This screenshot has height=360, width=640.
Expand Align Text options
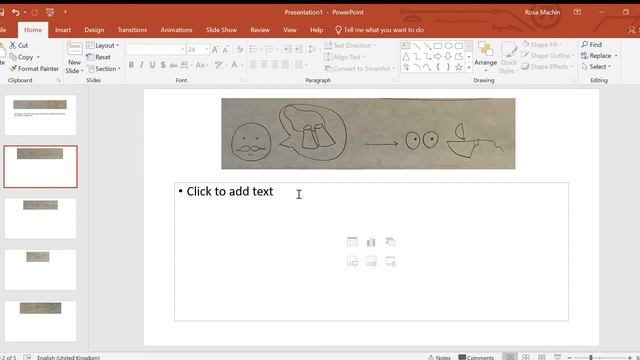point(345,57)
